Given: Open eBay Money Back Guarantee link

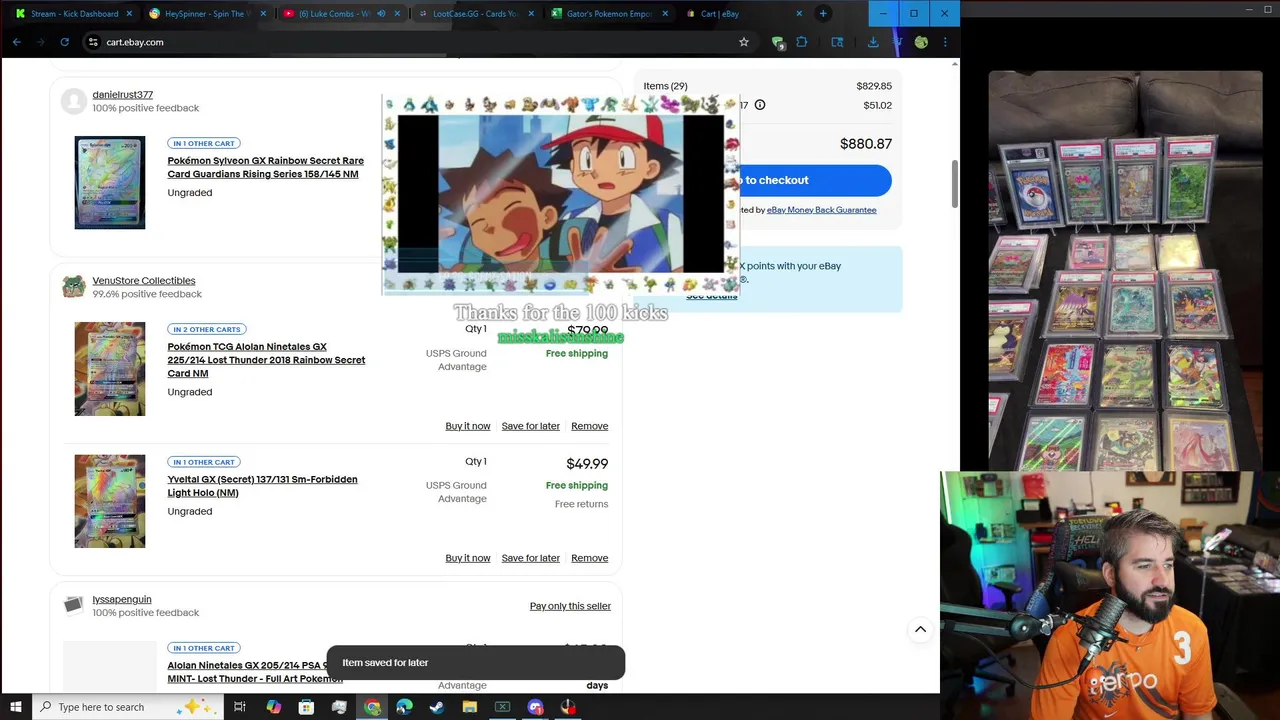Looking at the screenshot, I should [821, 210].
